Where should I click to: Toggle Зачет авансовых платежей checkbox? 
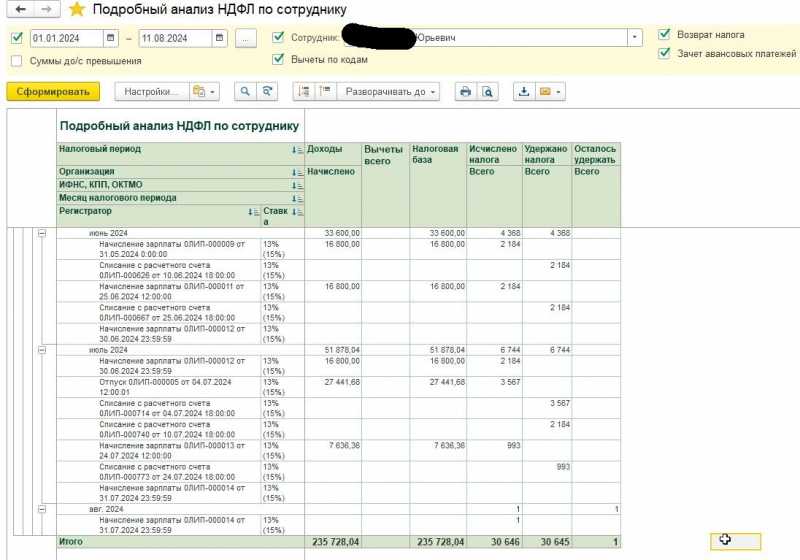pyautogui.click(x=664, y=53)
